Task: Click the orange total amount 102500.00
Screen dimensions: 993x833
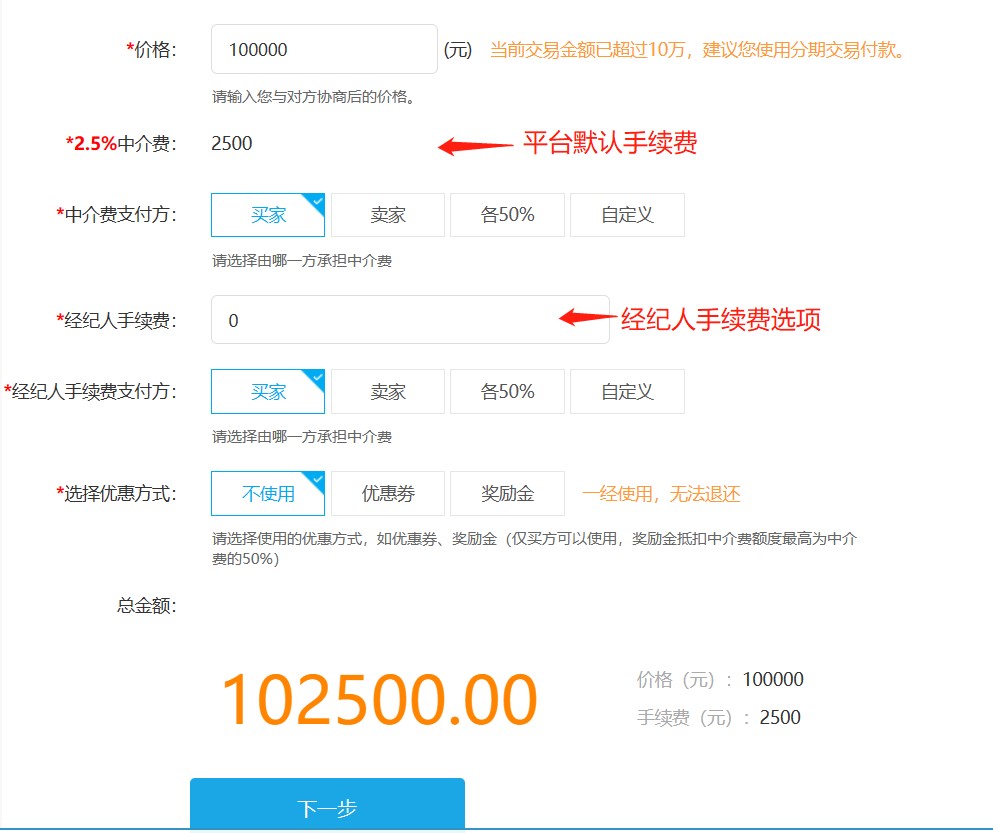Action: click(378, 700)
